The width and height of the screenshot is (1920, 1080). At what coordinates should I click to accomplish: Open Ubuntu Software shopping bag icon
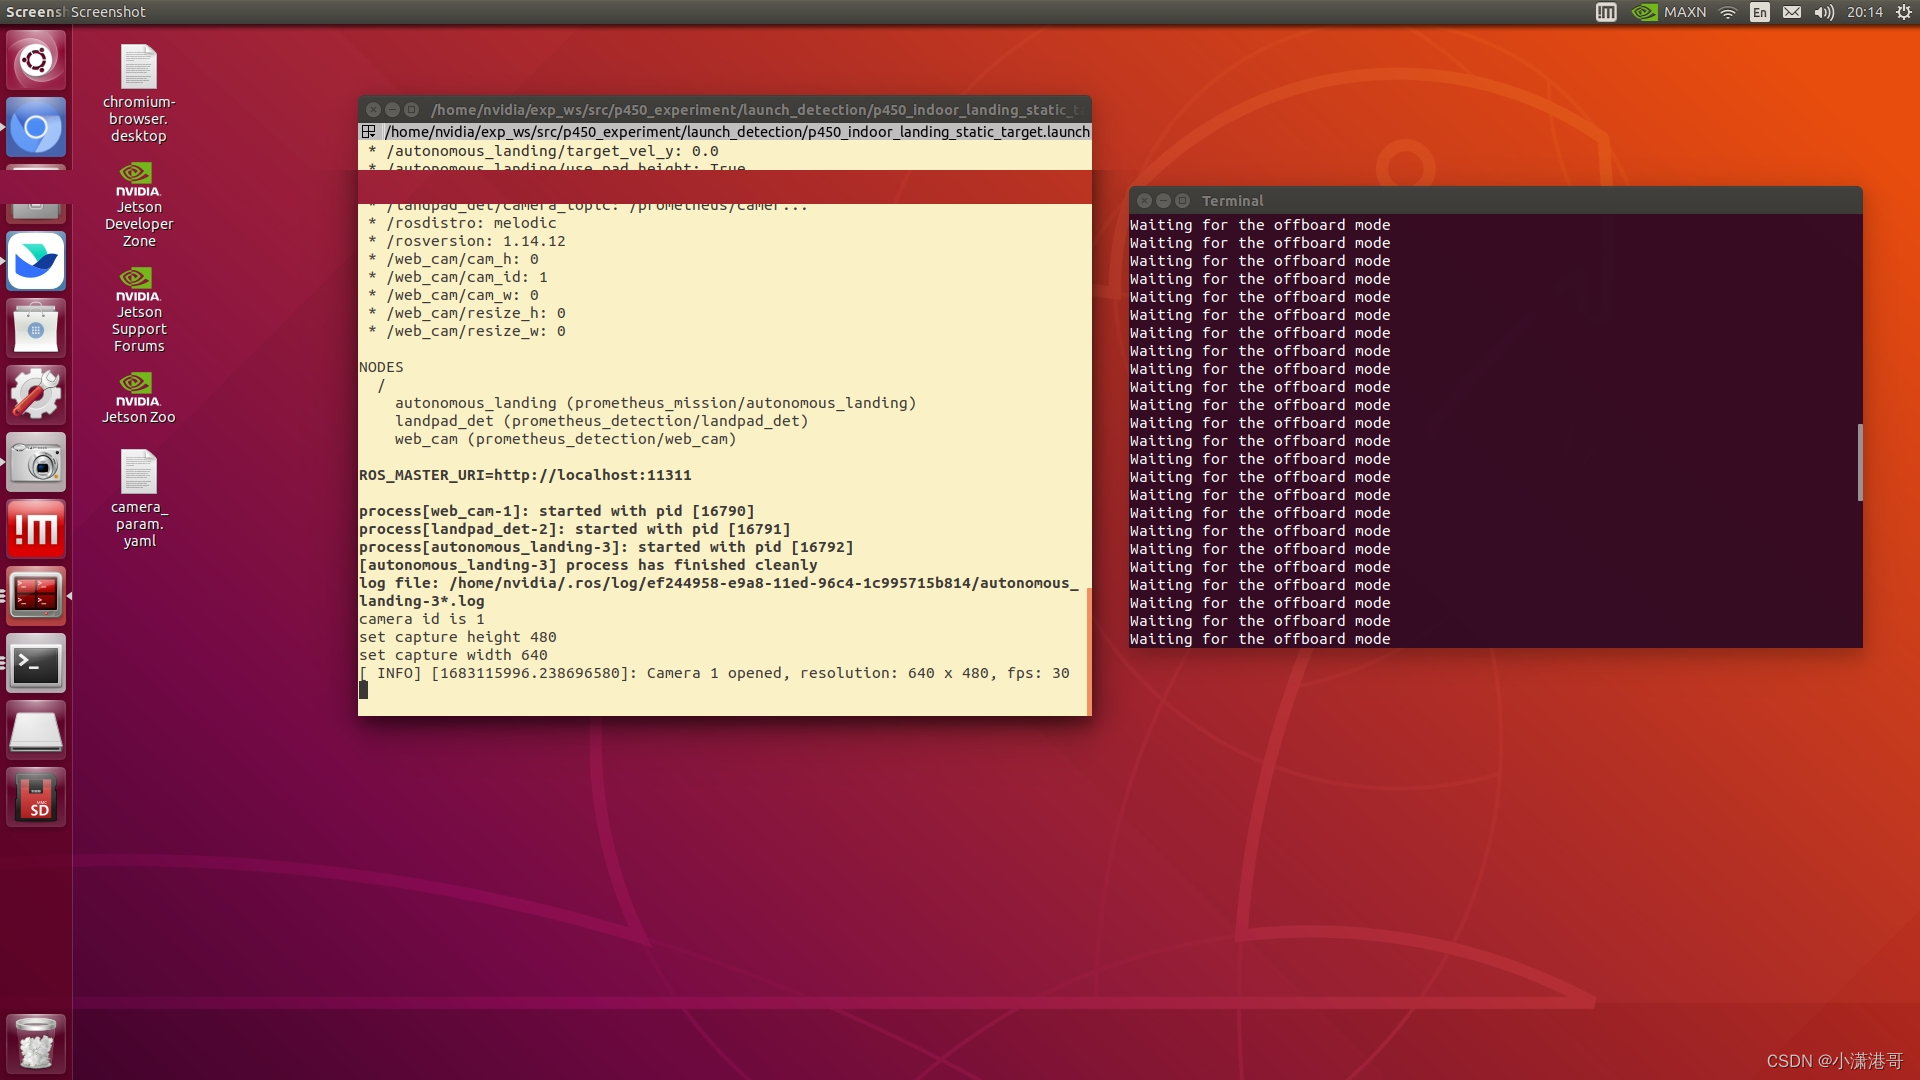36,328
